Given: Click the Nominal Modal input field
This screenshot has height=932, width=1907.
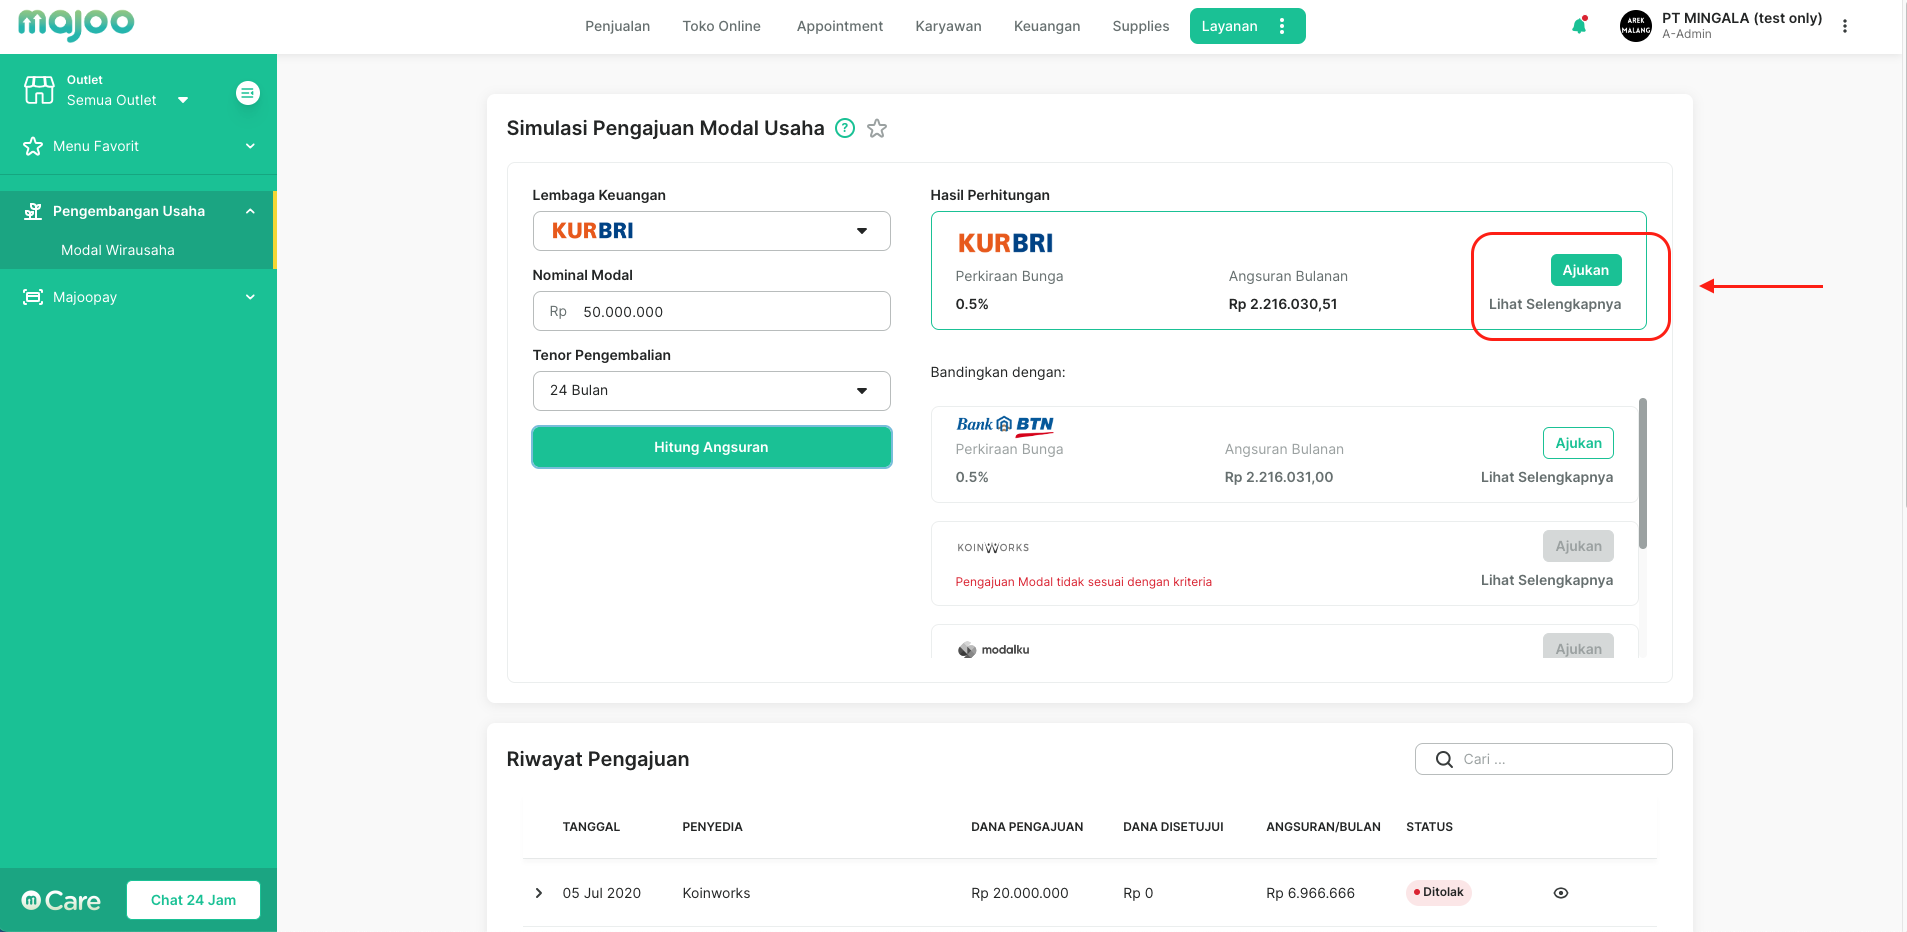Looking at the screenshot, I should 711,311.
